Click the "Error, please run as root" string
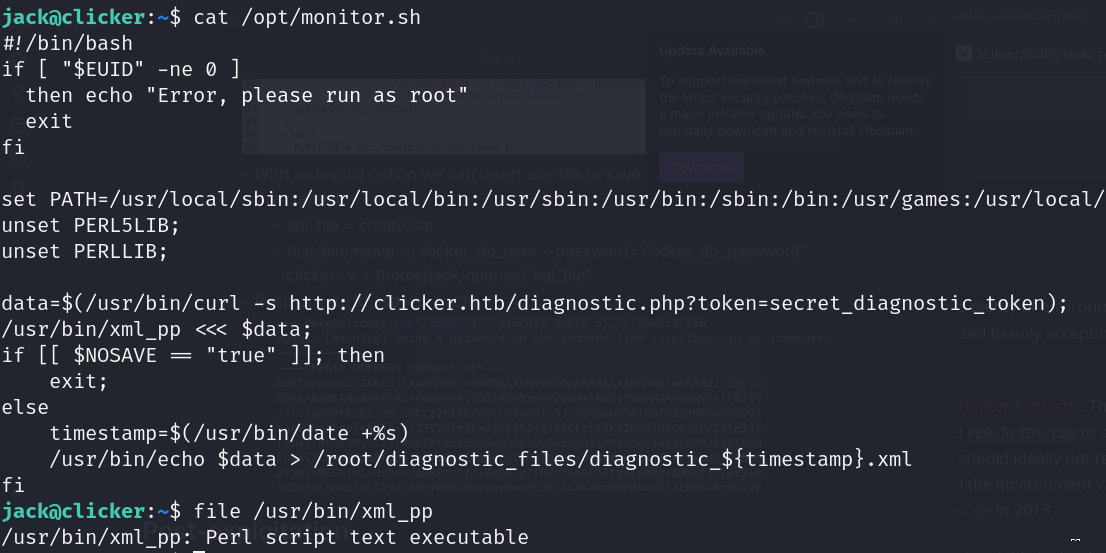 [x=304, y=95]
